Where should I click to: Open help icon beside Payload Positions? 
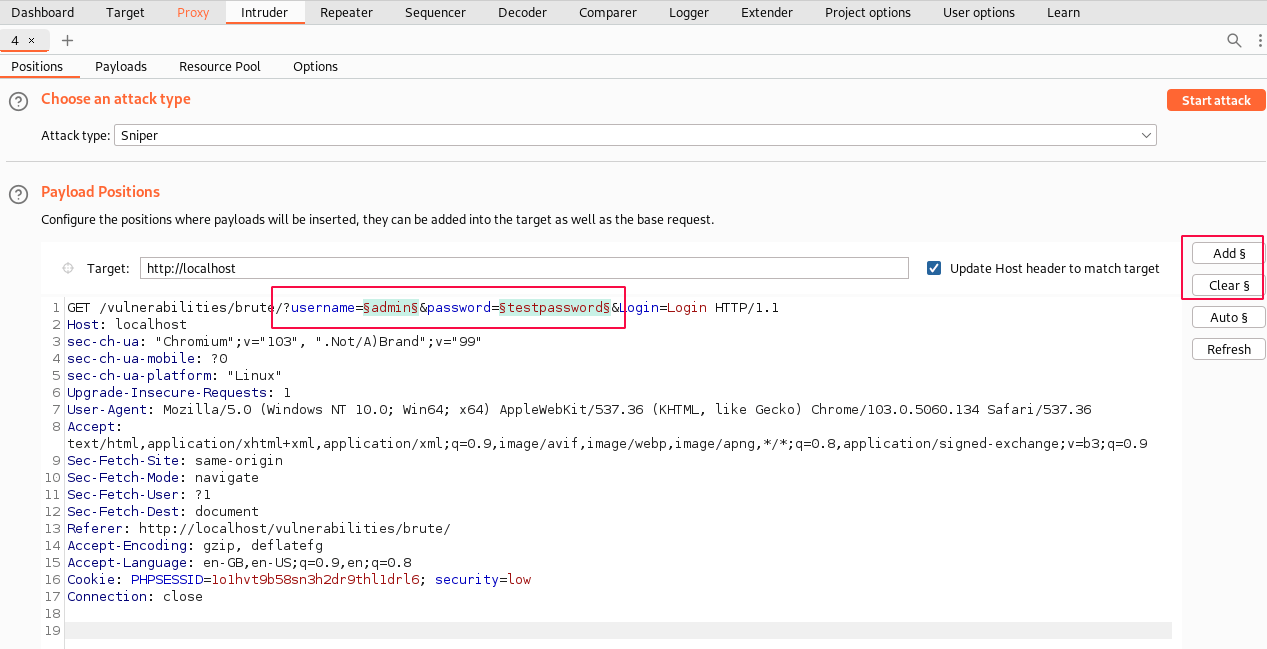[18, 194]
